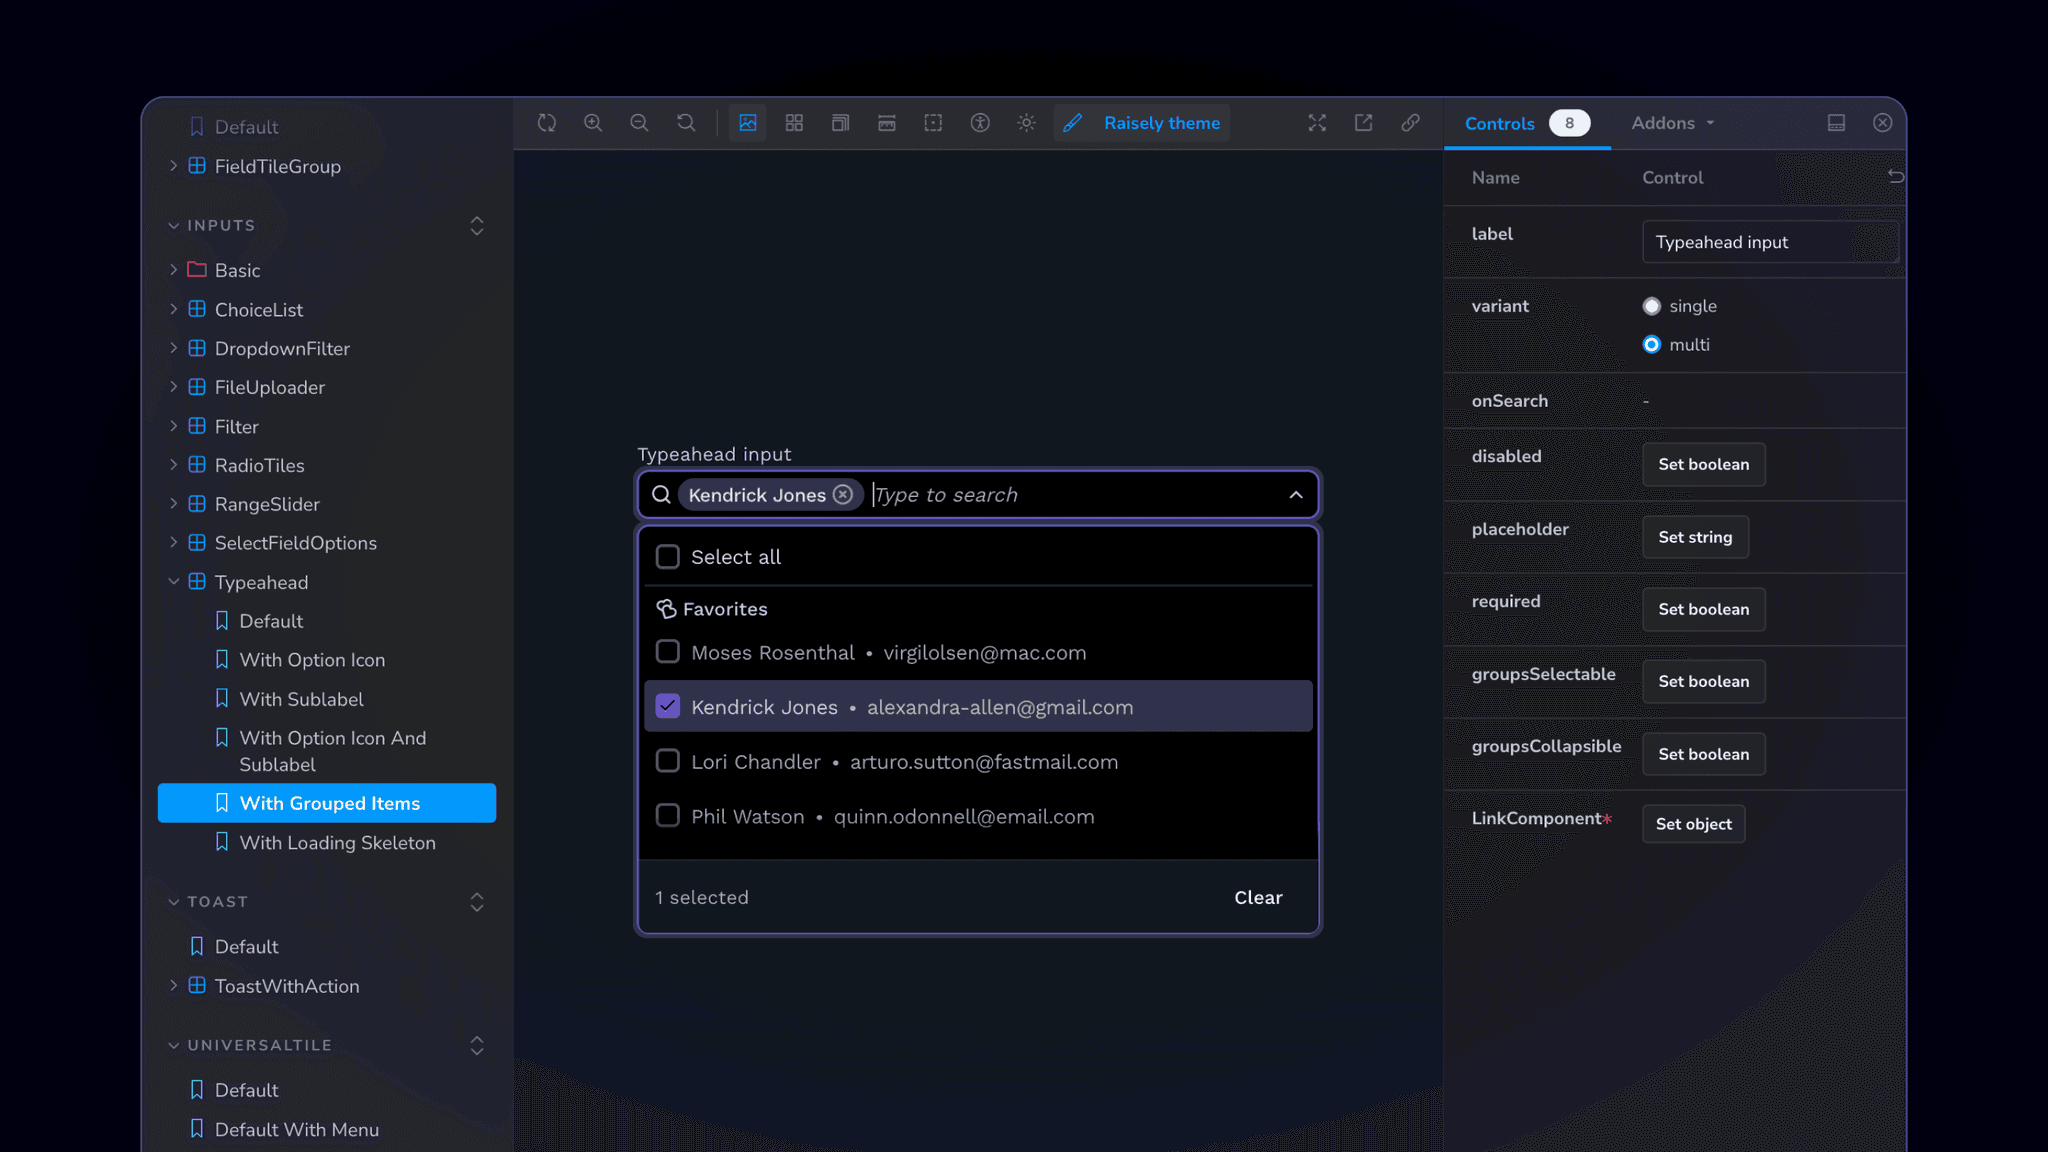This screenshot has width=2048, height=1152.
Task: Zoom out on the canvas
Action: point(639,123)
